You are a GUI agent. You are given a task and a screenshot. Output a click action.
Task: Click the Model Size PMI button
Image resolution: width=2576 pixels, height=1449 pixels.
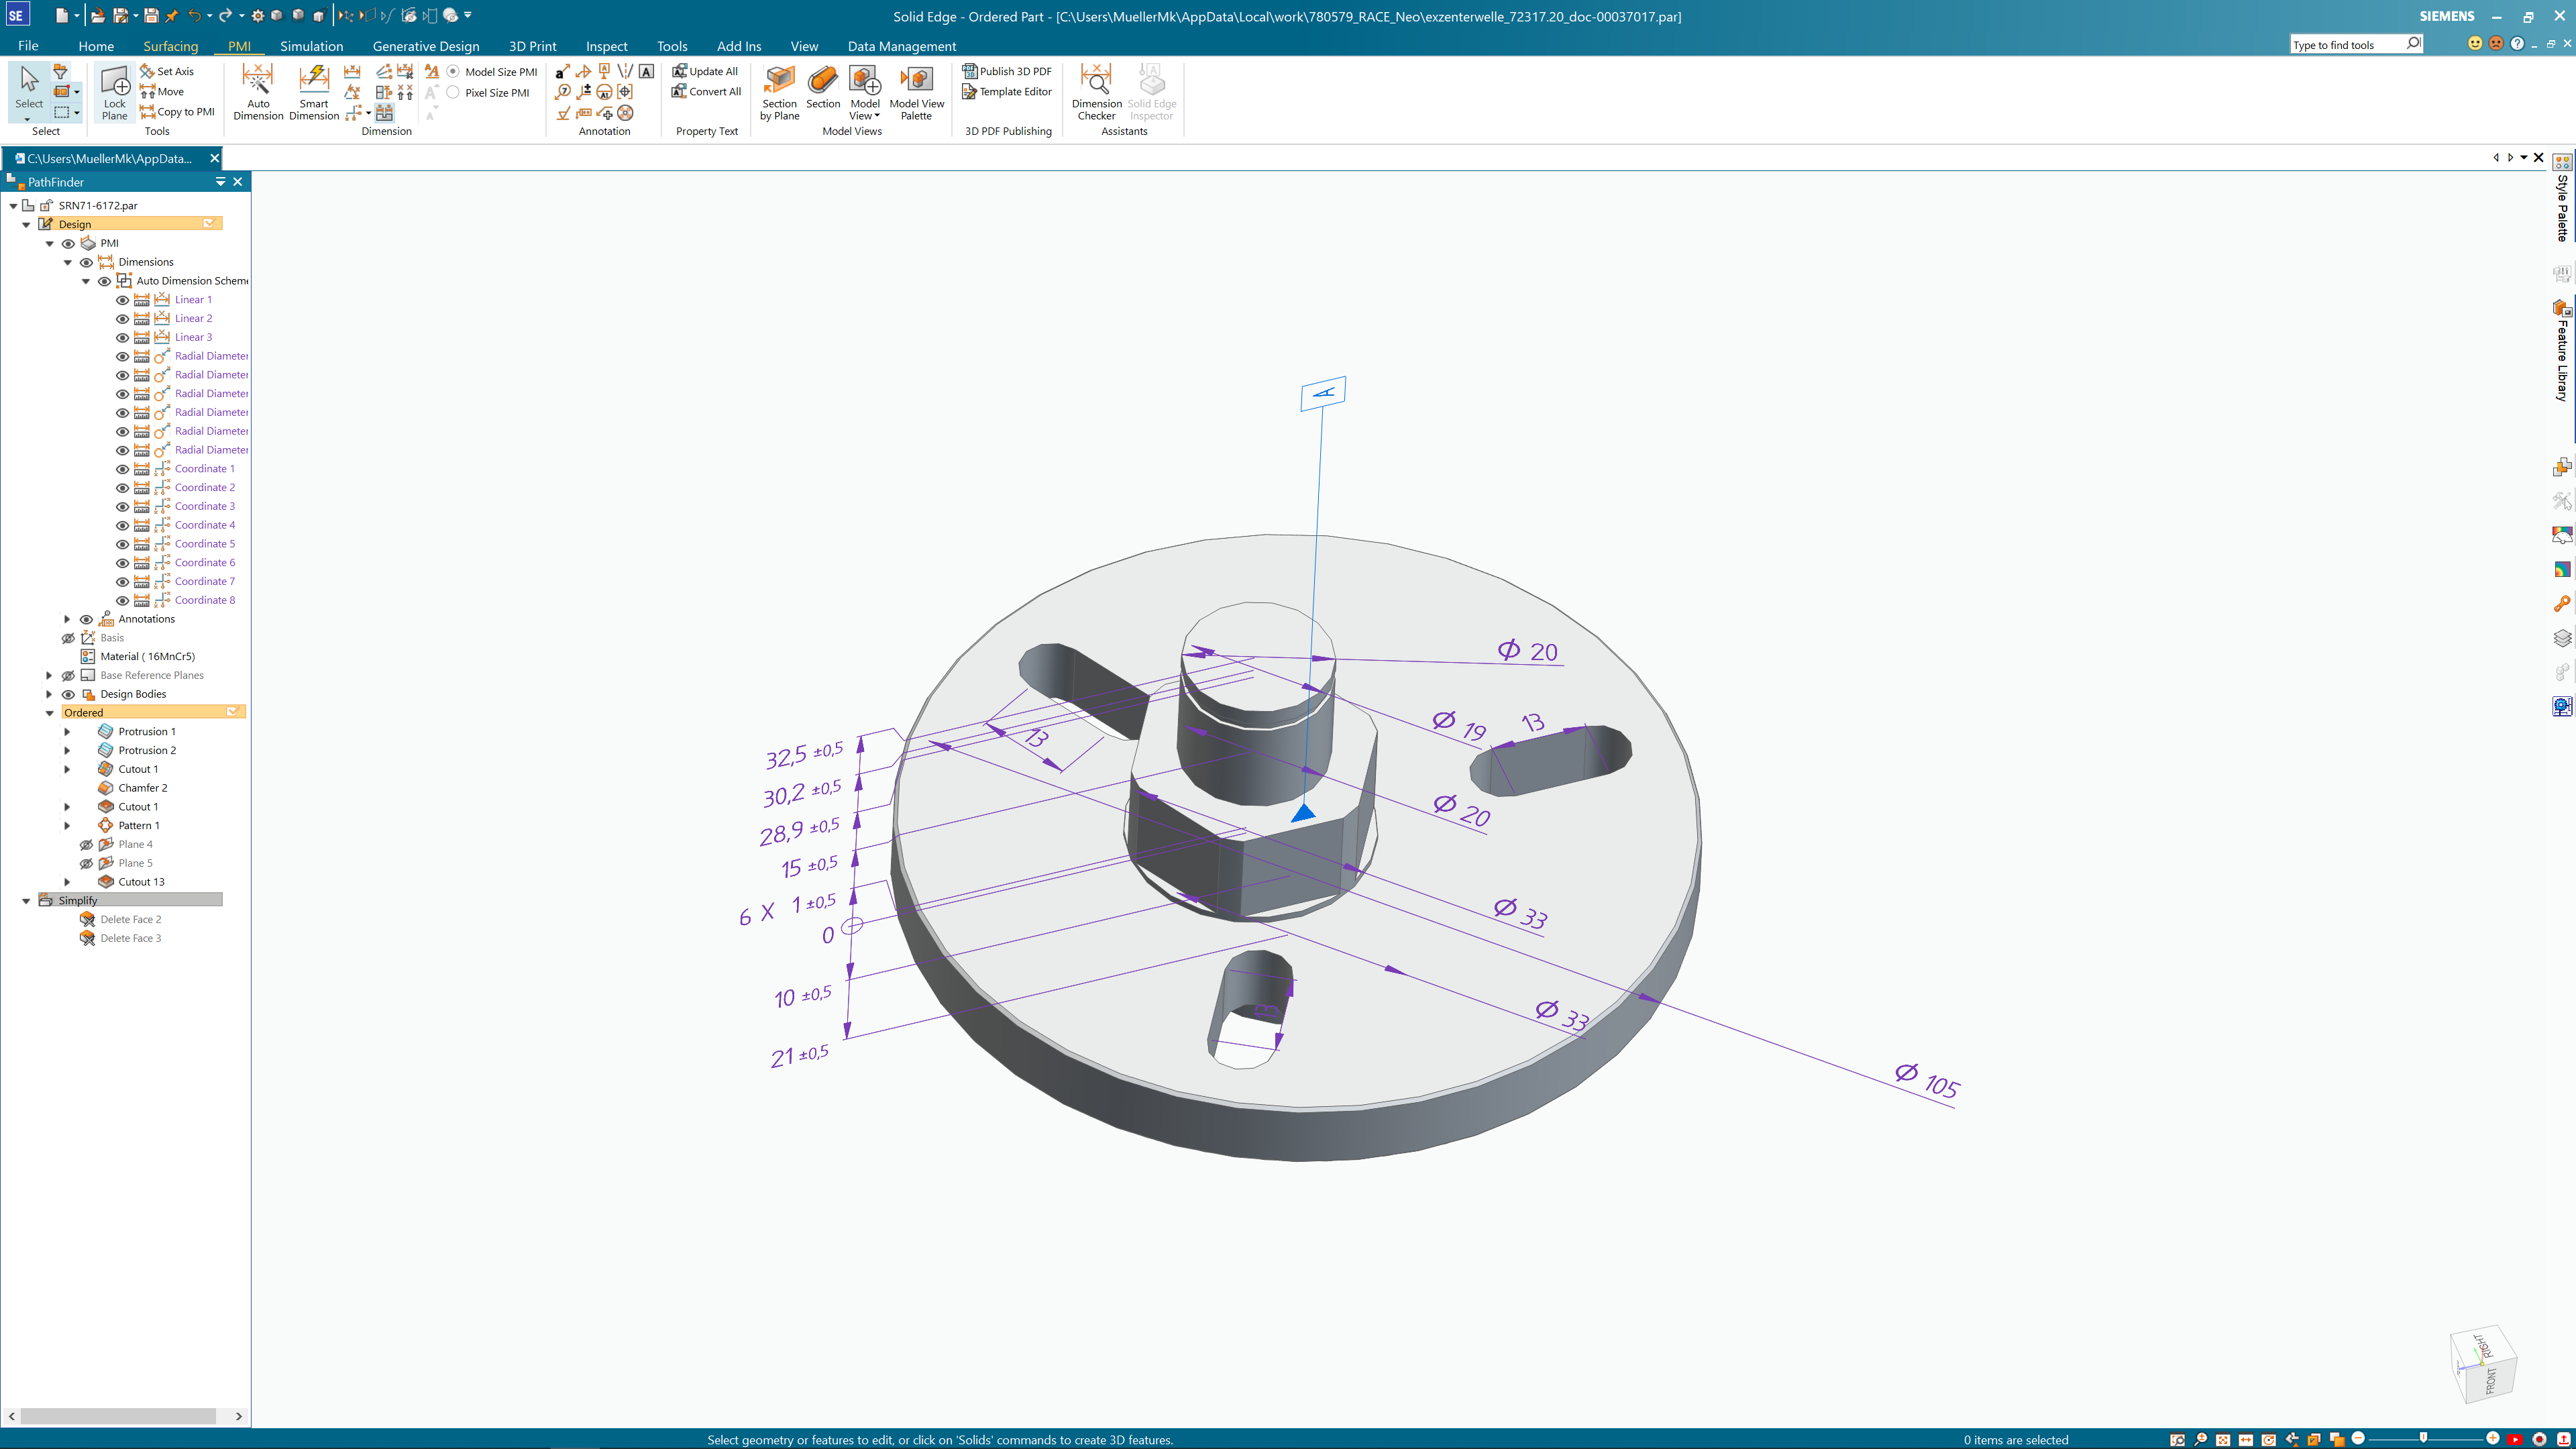tap(455, 70)
